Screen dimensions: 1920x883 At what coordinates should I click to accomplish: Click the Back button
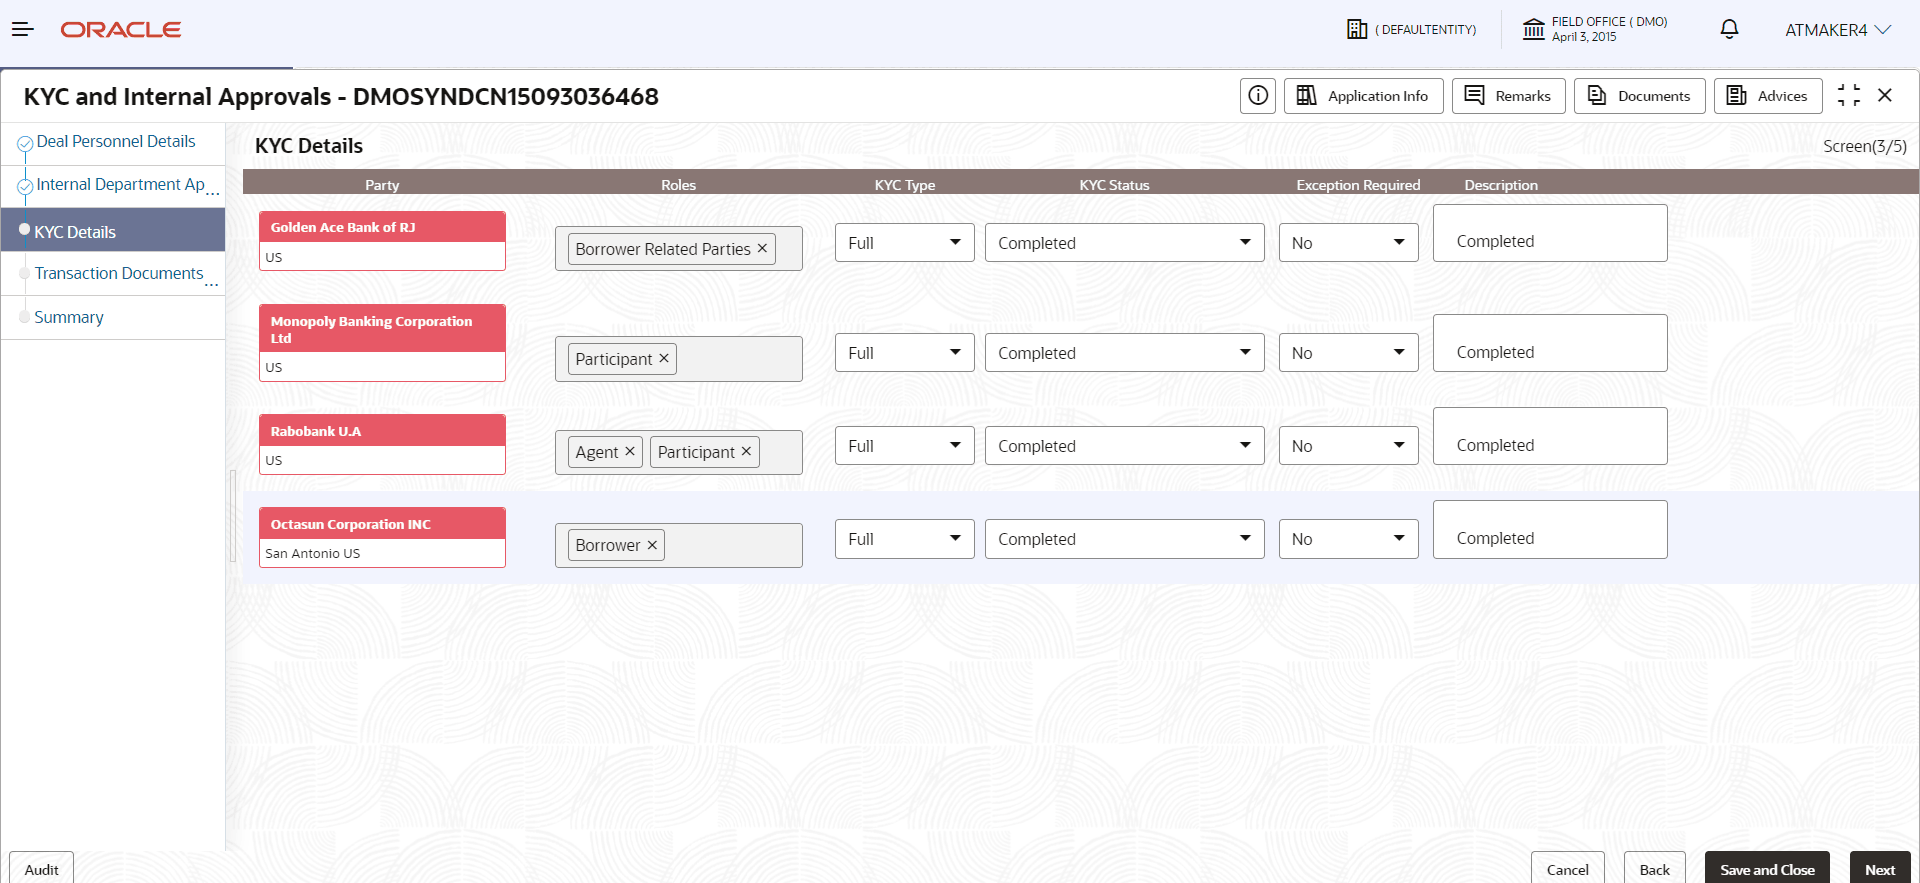(1655, 869)
